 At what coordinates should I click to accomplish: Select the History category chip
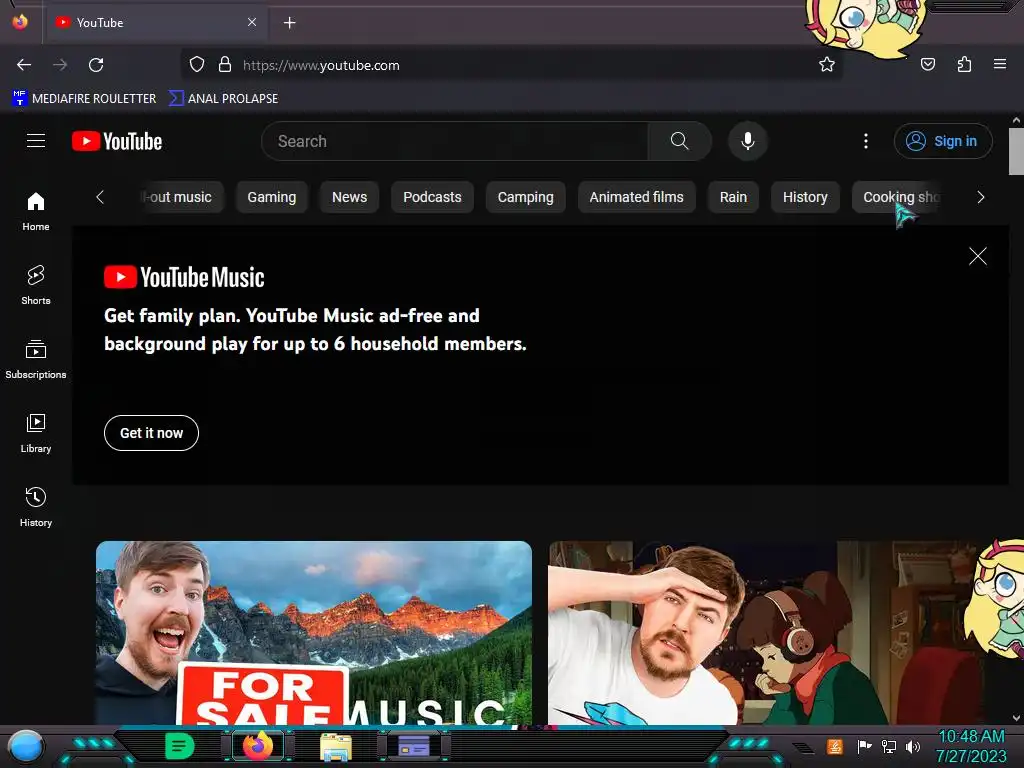tap(805, 197)
